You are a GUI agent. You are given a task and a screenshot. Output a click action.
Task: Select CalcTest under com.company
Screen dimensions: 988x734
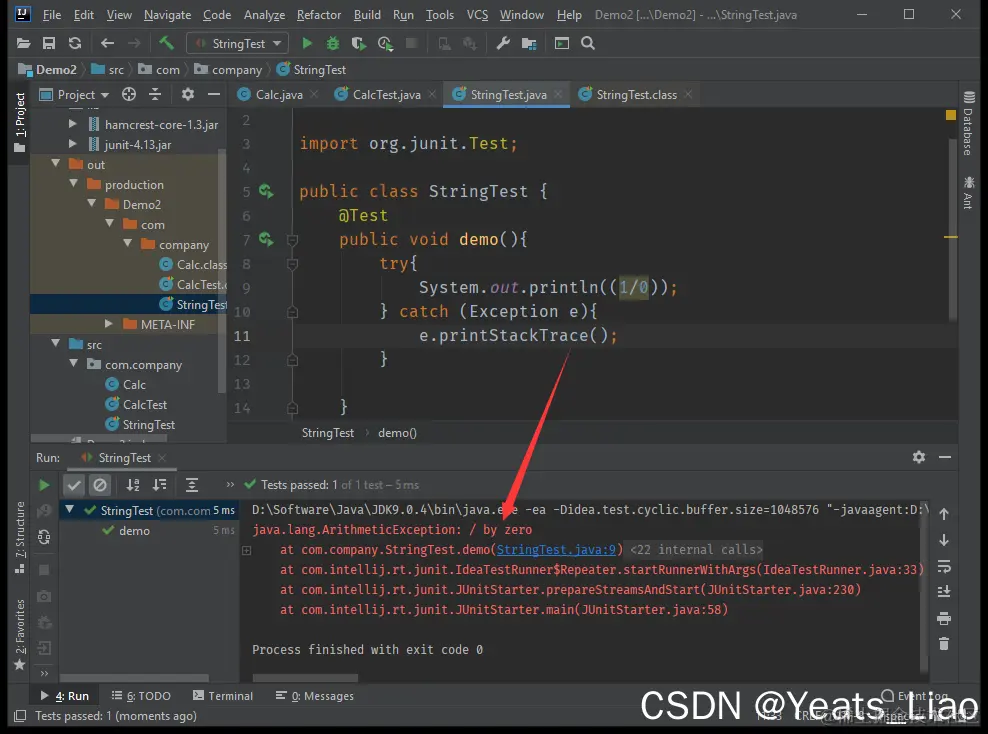coord(144,404)
